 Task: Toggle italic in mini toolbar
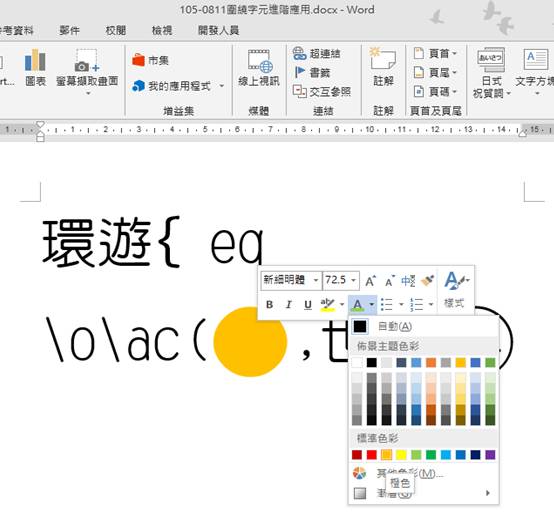[x=289, y=305]
